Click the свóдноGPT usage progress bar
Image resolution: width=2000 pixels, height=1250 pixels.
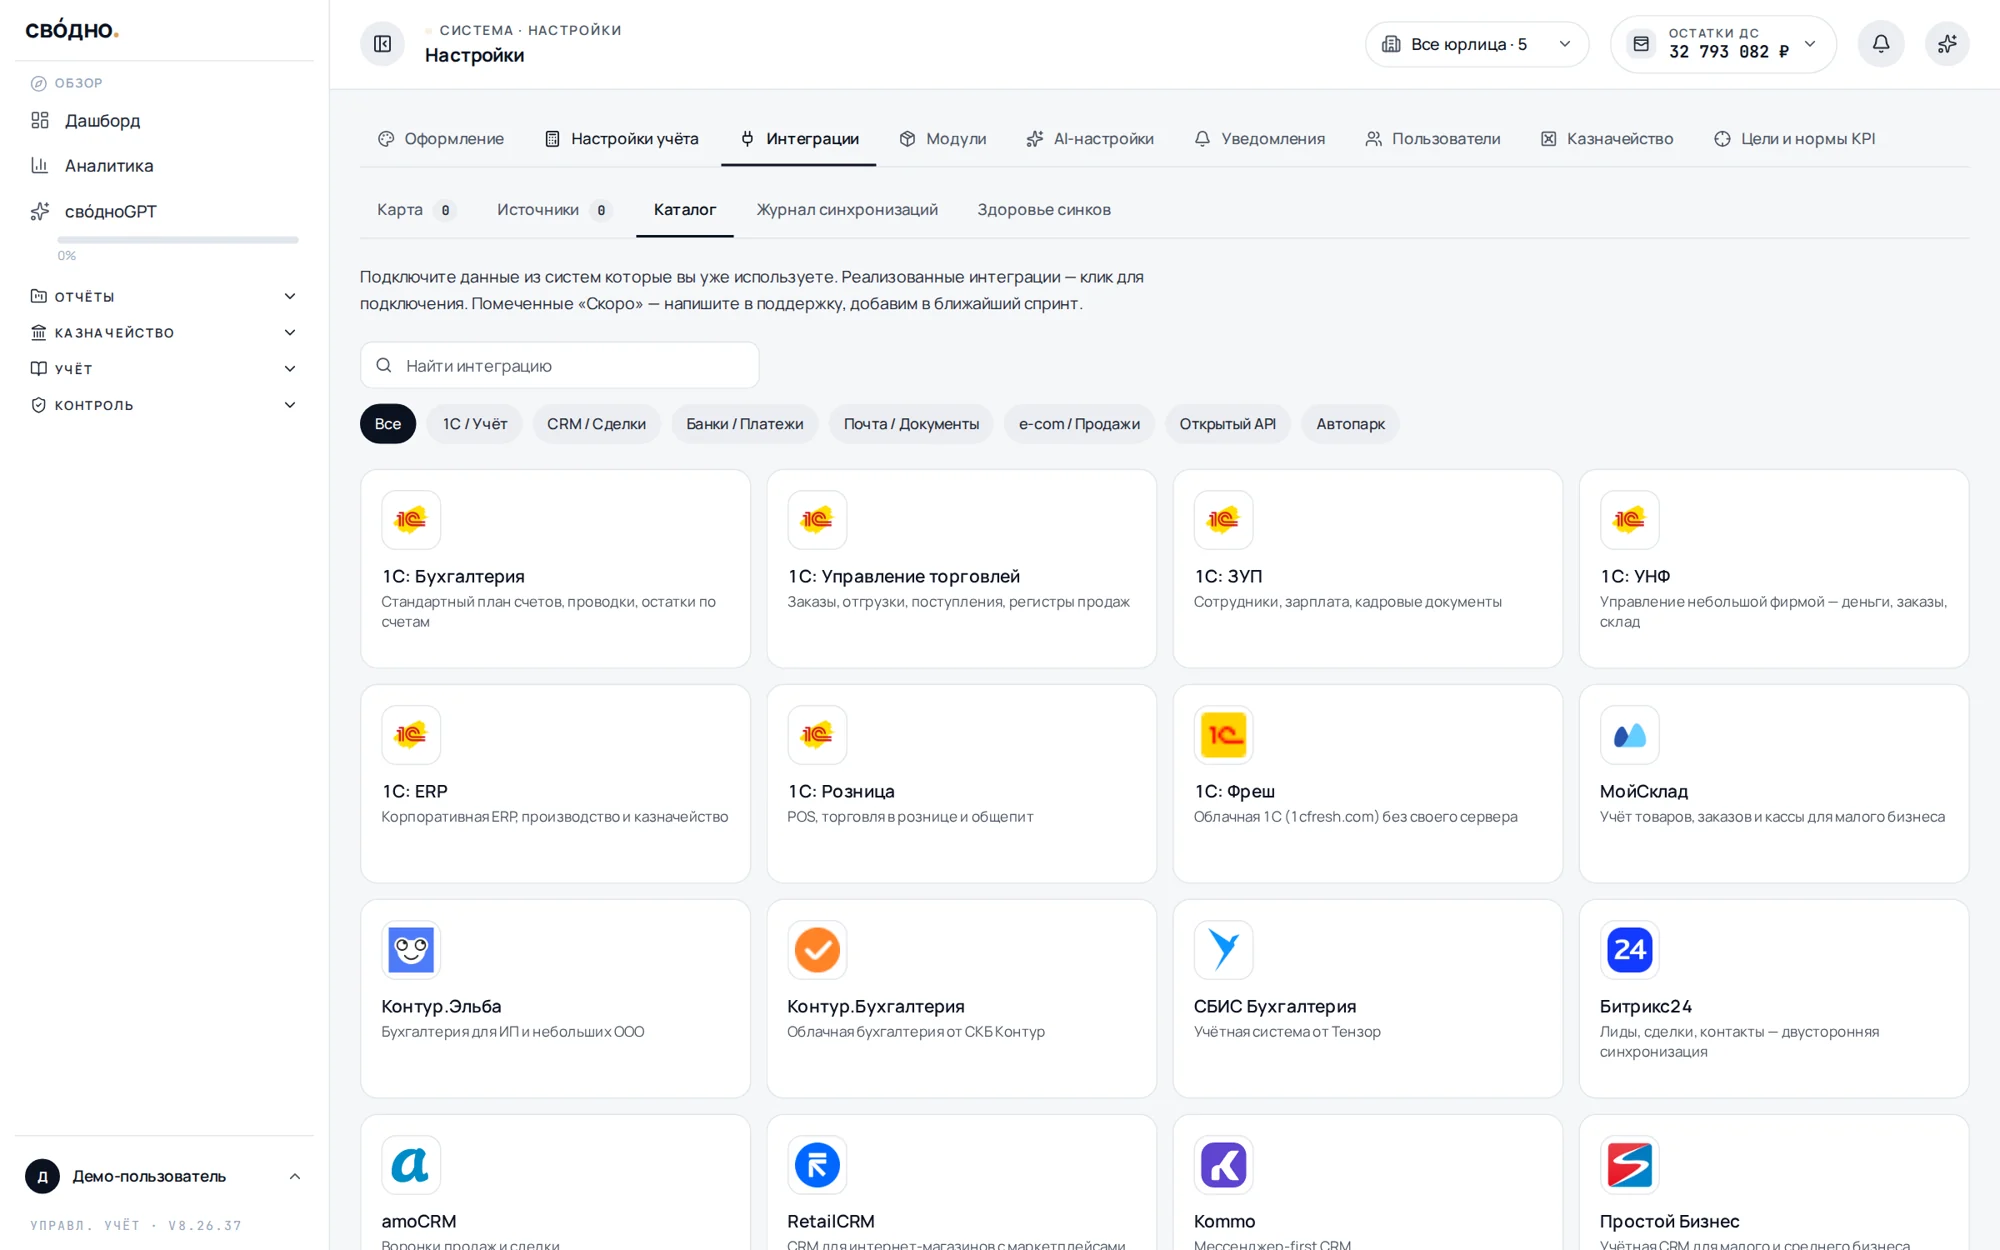178,240
